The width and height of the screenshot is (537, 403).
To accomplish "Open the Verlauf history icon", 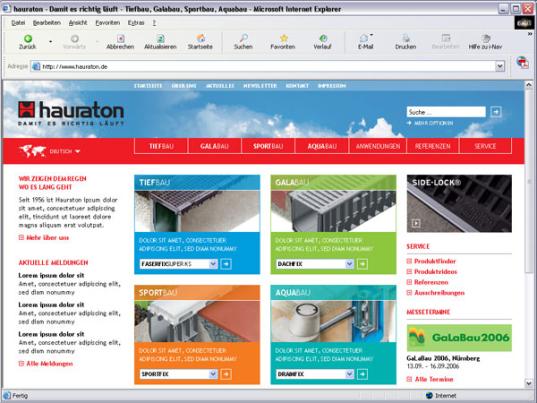I will tap(323, 38).
